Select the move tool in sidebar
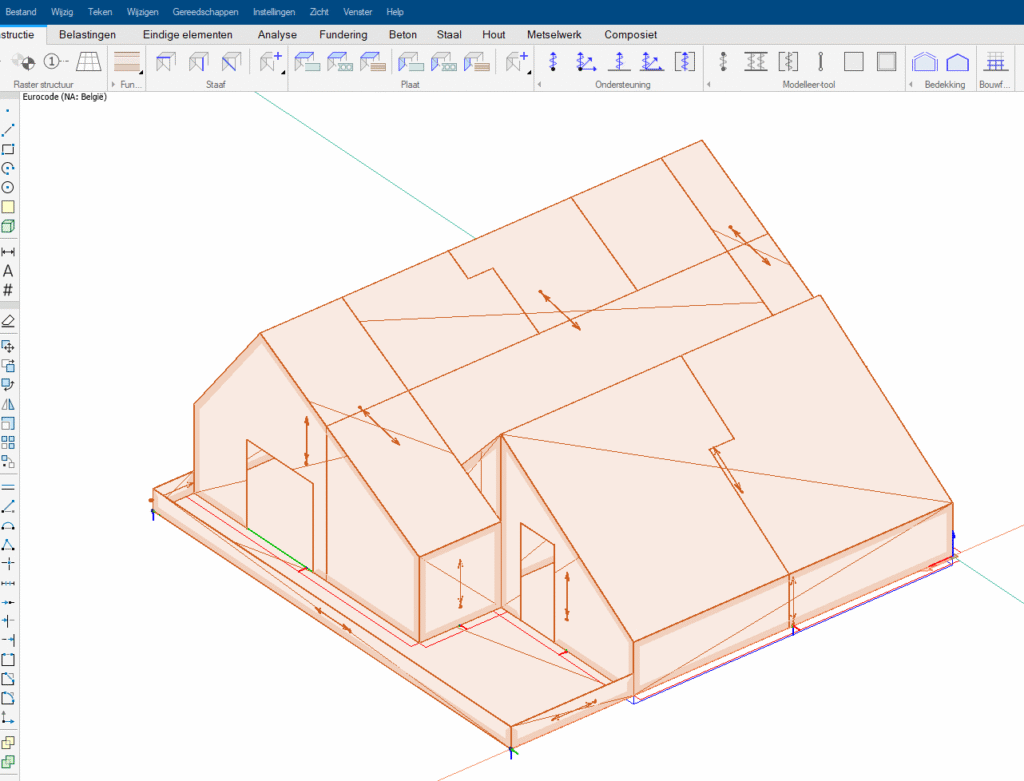This screenshot has width=1024, height=781. (x=8, y=346)
